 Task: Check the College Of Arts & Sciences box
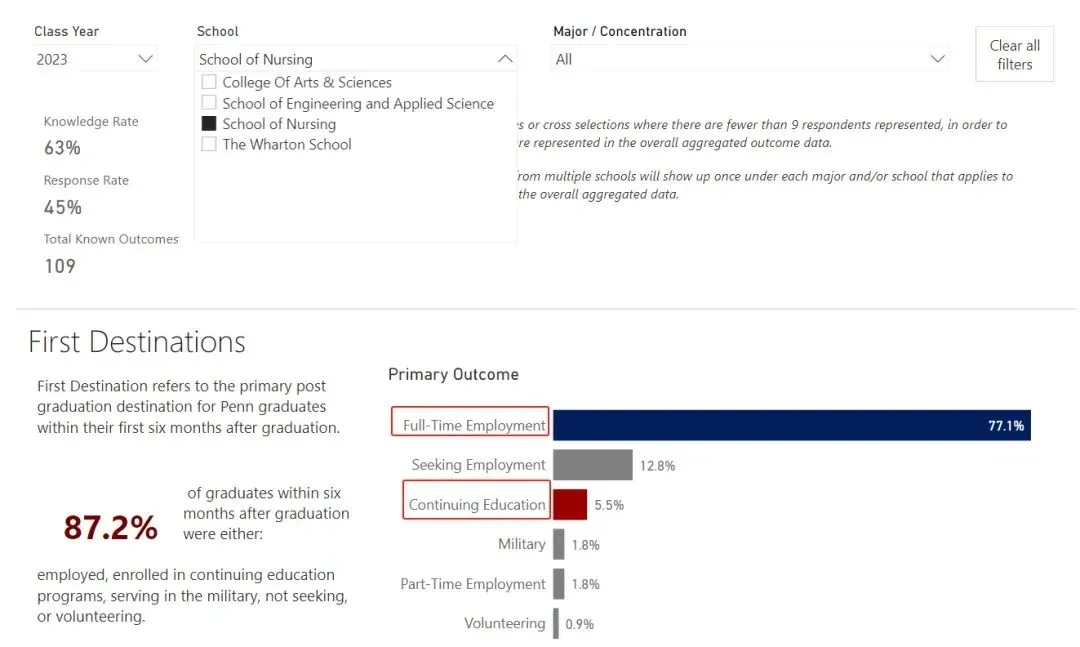[x=209, y=82]
